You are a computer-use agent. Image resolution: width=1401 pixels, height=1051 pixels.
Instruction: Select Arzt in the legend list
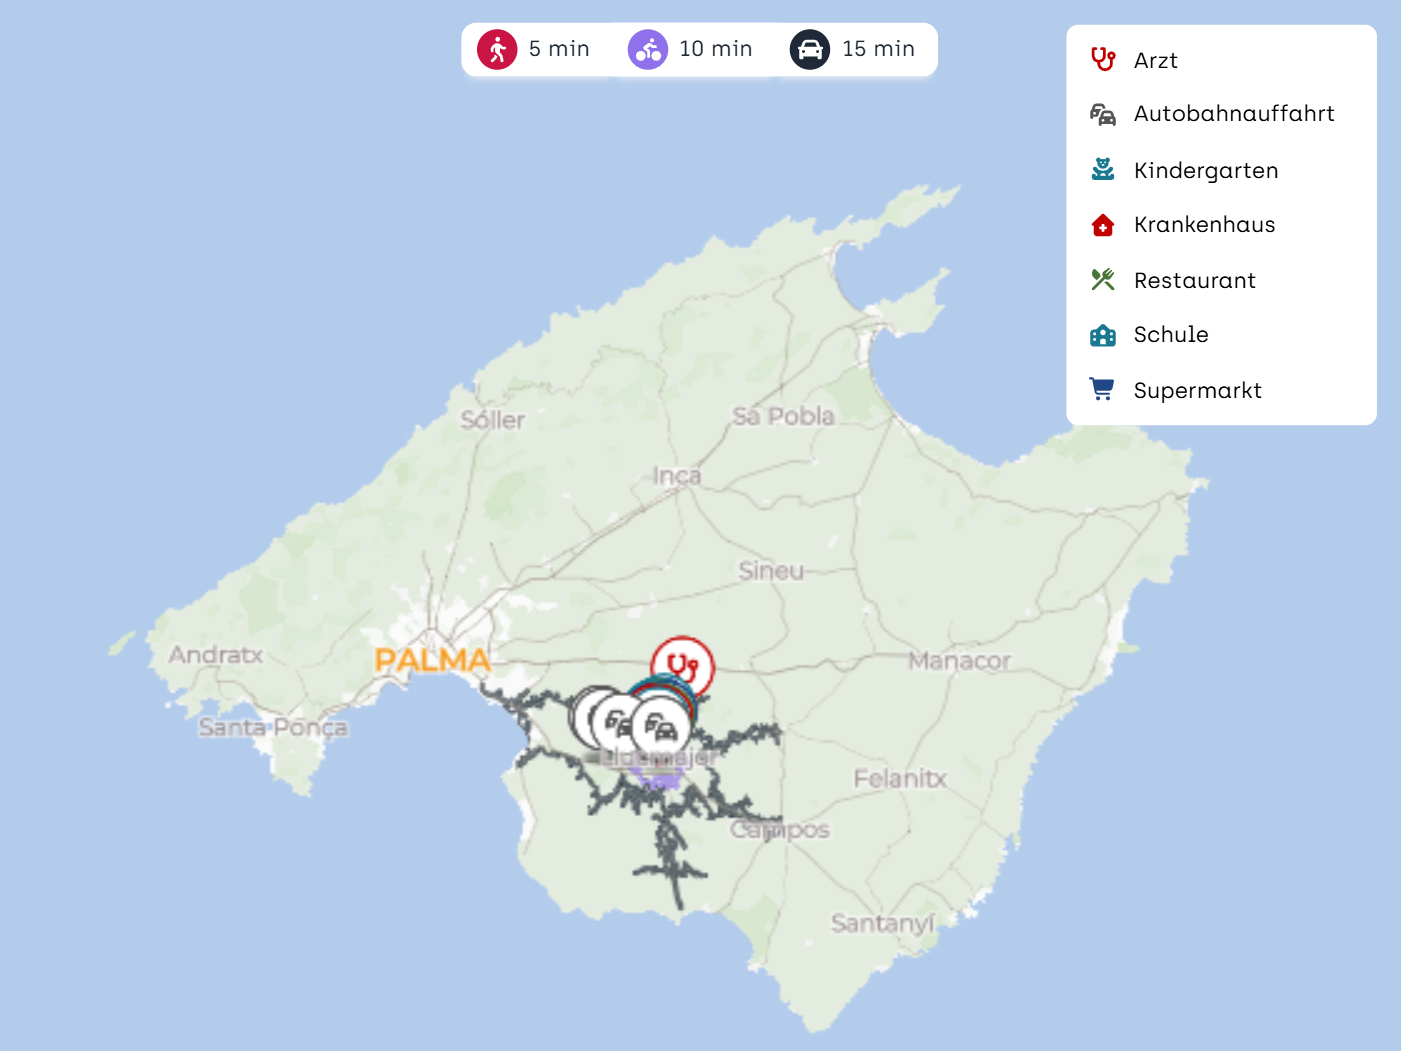coord(1155,61)
